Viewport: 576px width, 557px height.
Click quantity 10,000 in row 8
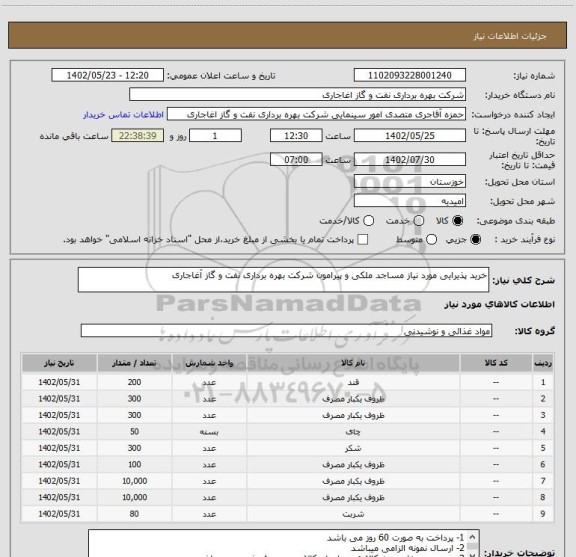pyautogui.click(x=134, y=497)
